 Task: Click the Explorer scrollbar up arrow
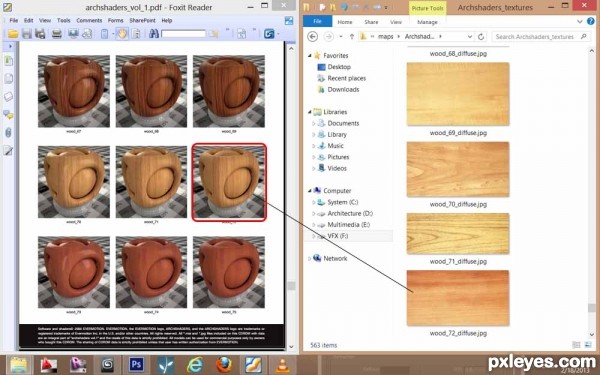click(592, 50)
